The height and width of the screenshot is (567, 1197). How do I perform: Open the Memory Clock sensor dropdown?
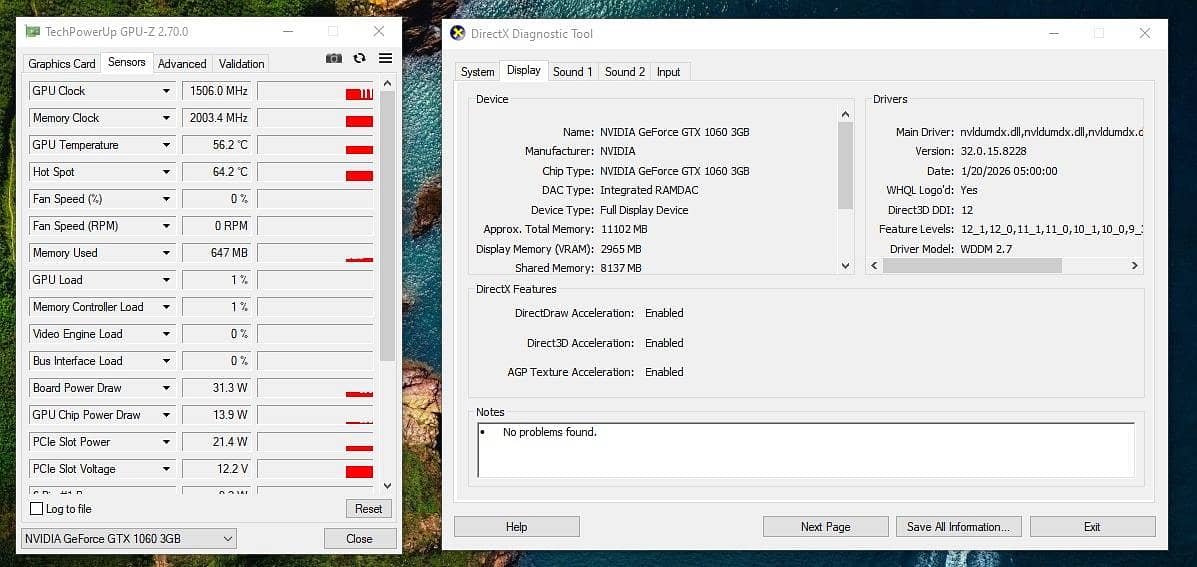(x=166, y=118)
